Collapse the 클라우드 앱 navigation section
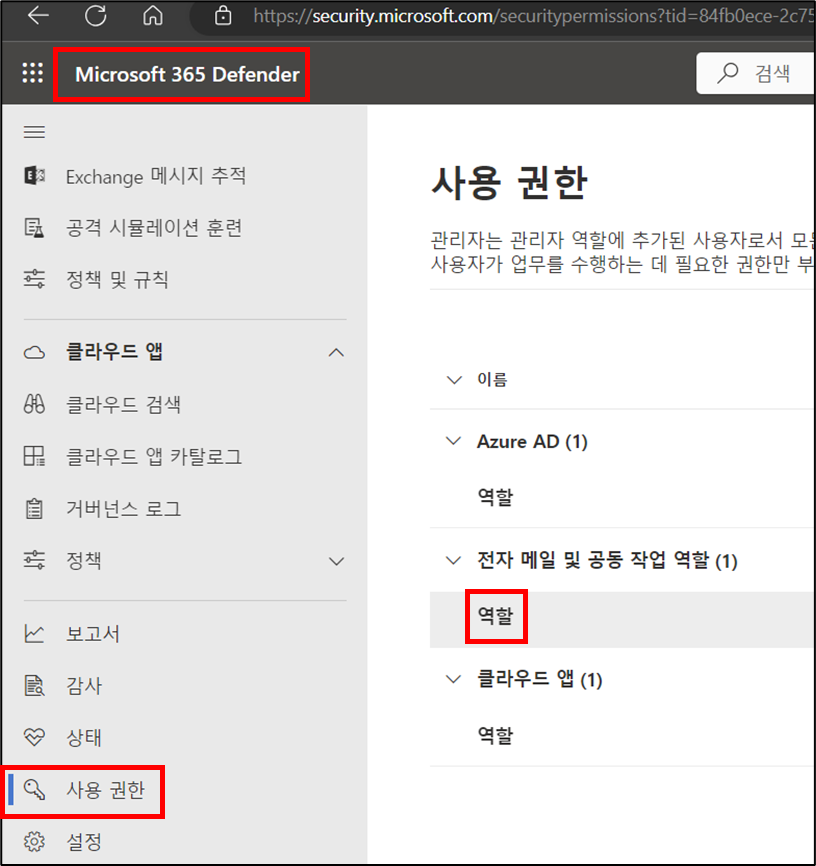816x866 pixels. (336, 352)
